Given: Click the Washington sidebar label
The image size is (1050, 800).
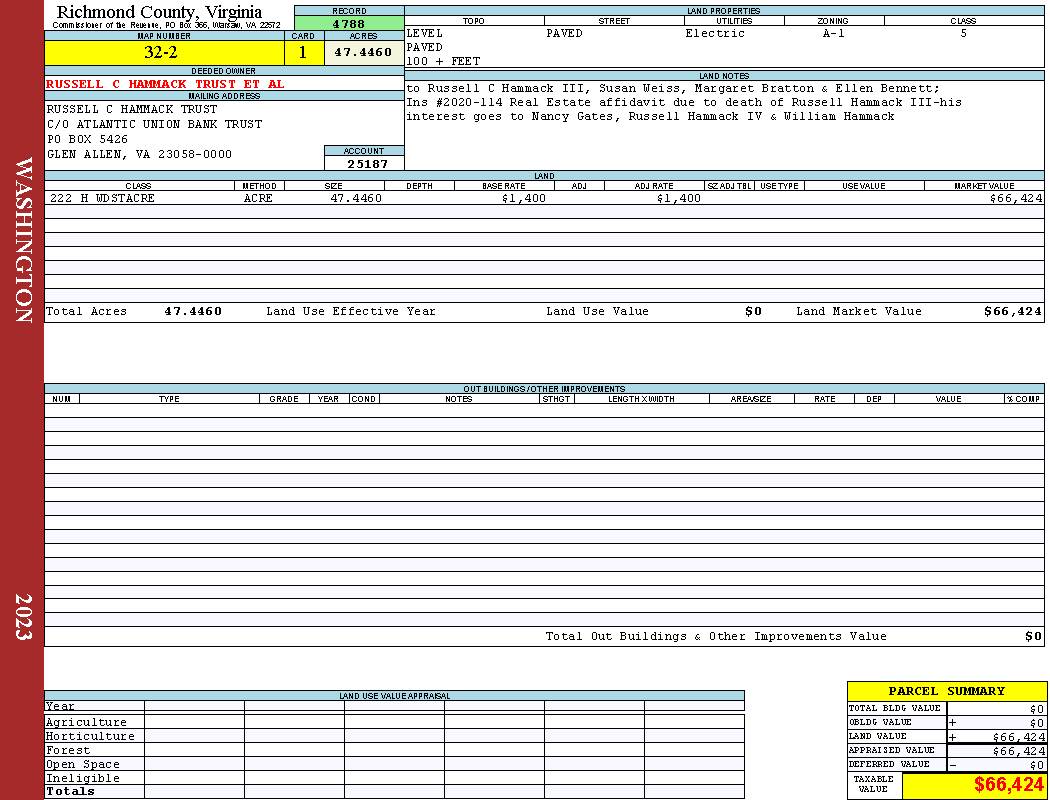Looking at the screenshot, I should coord(23,240).
